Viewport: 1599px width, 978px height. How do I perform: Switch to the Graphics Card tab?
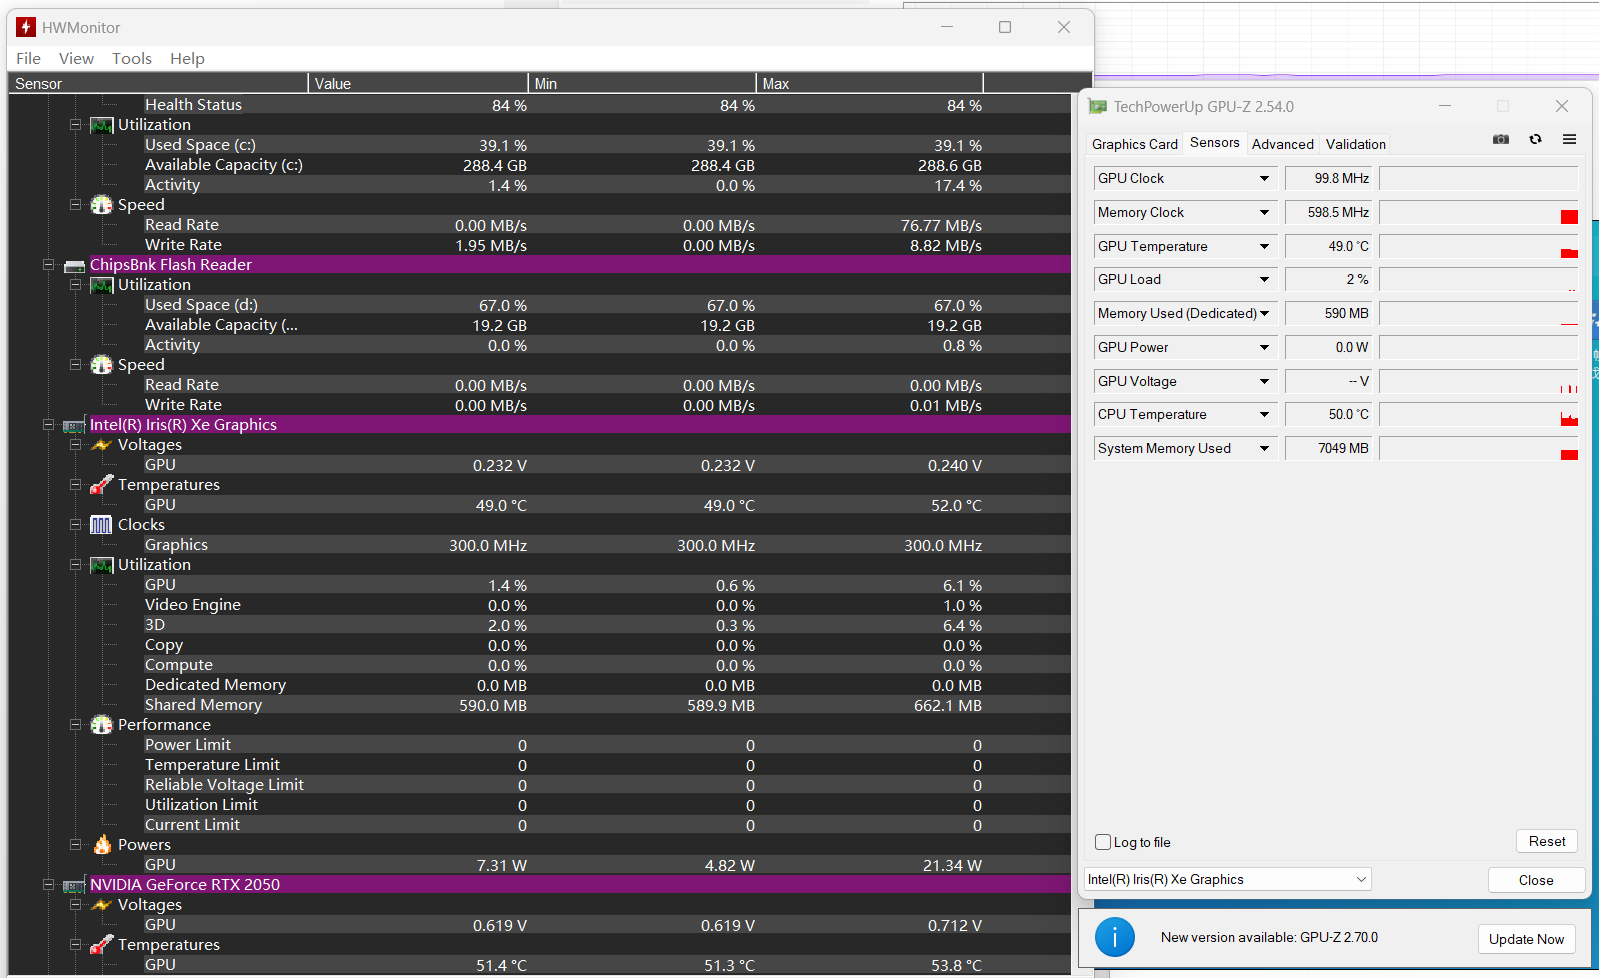[x=1135, y=144]
